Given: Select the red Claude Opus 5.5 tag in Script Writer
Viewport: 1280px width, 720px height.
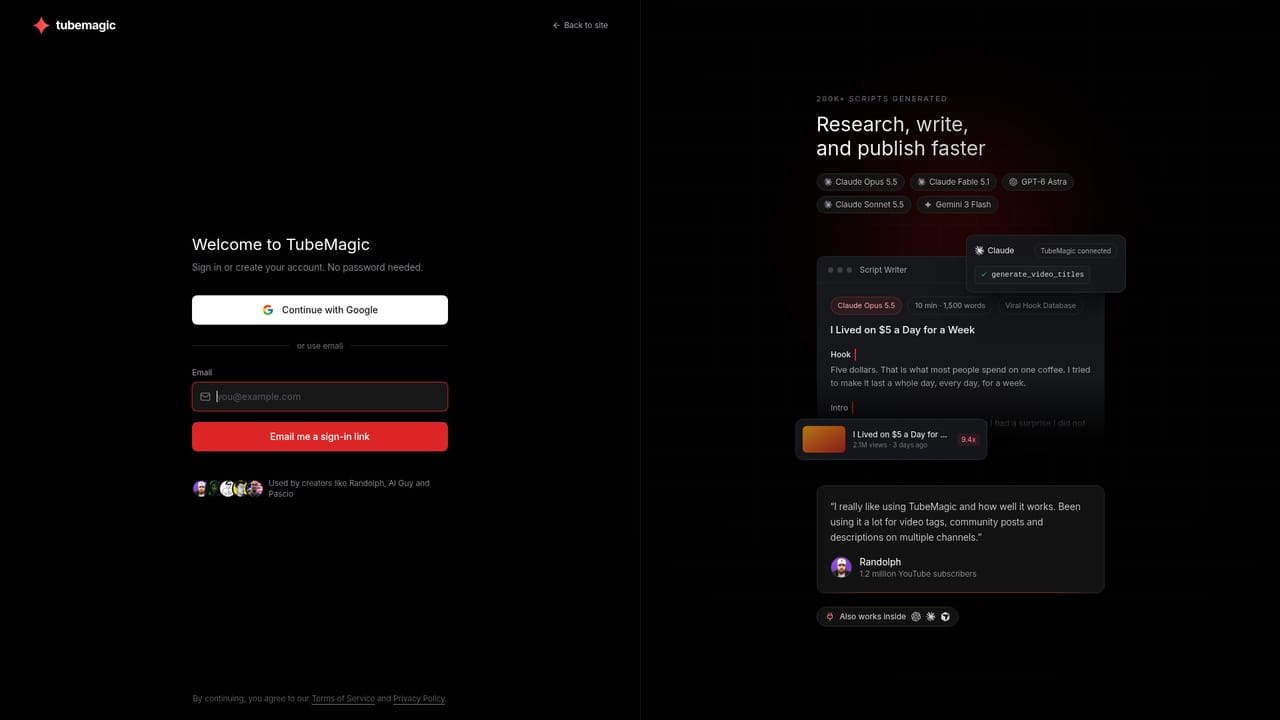Looking at the screenshot, I should [x=866, y=305].
